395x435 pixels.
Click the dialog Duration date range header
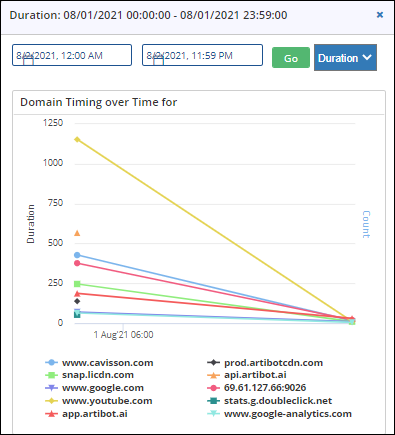tap(148, 15)
